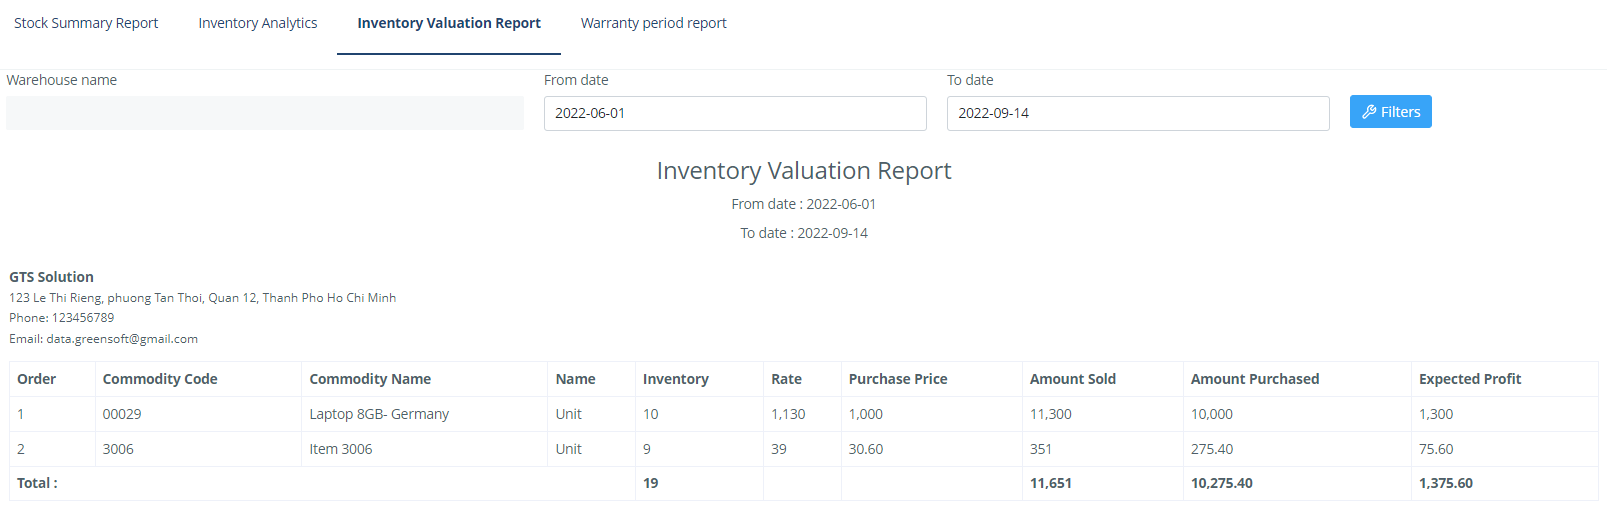Click the Purchase Price column header
This screenshot has width=1607, height=529.
click(898, 379)
